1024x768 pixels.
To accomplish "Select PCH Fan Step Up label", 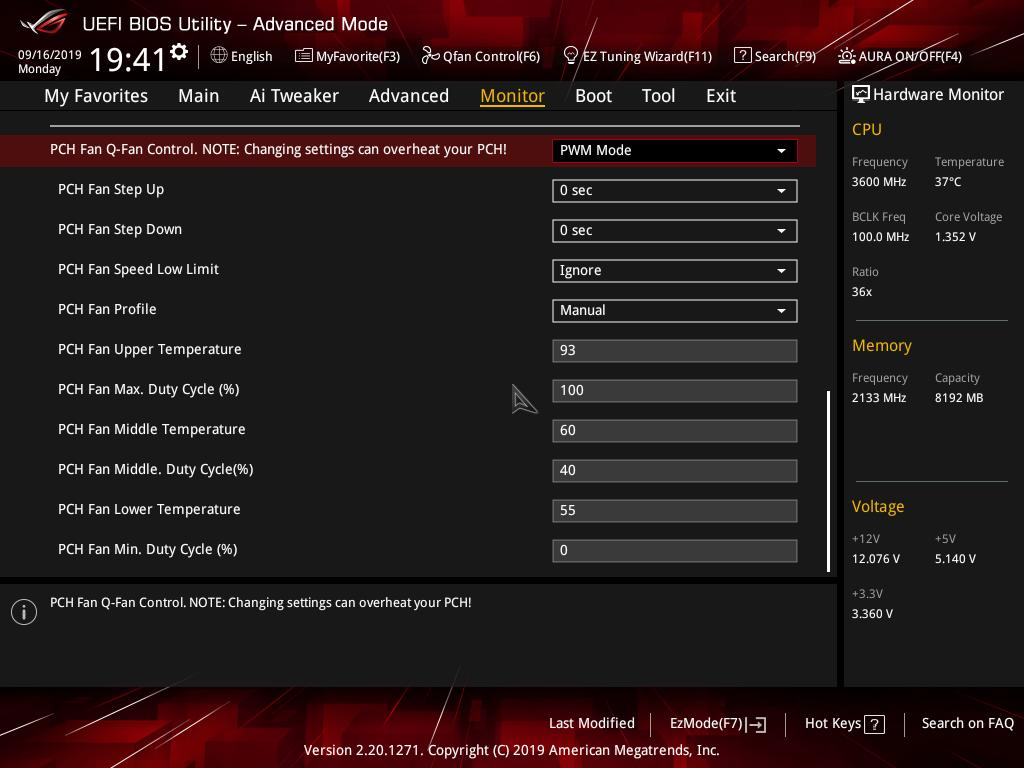I will 111,189.
